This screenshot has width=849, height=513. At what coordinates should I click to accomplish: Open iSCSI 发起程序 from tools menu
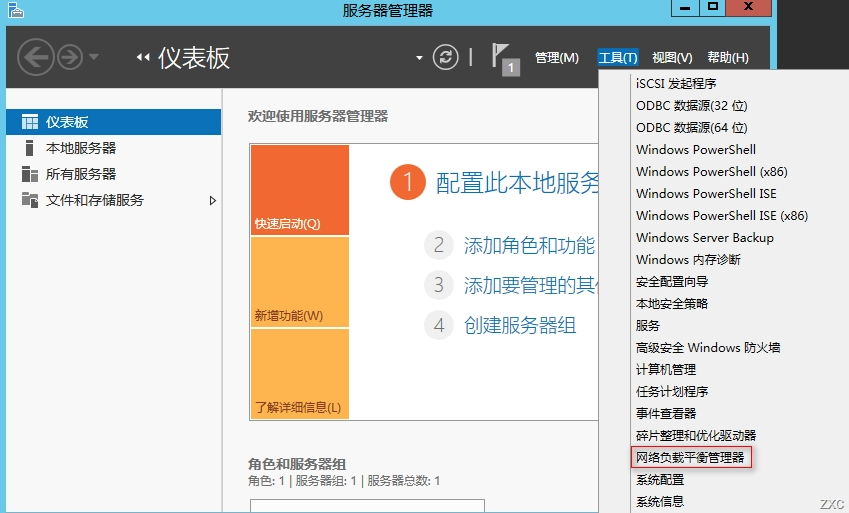[676, 83]
